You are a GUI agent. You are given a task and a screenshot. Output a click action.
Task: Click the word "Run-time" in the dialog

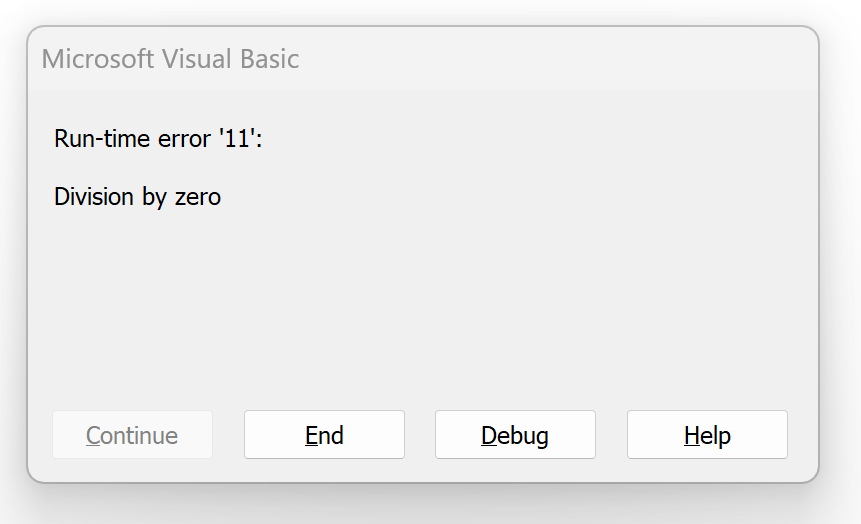click(x=101, y=138)
